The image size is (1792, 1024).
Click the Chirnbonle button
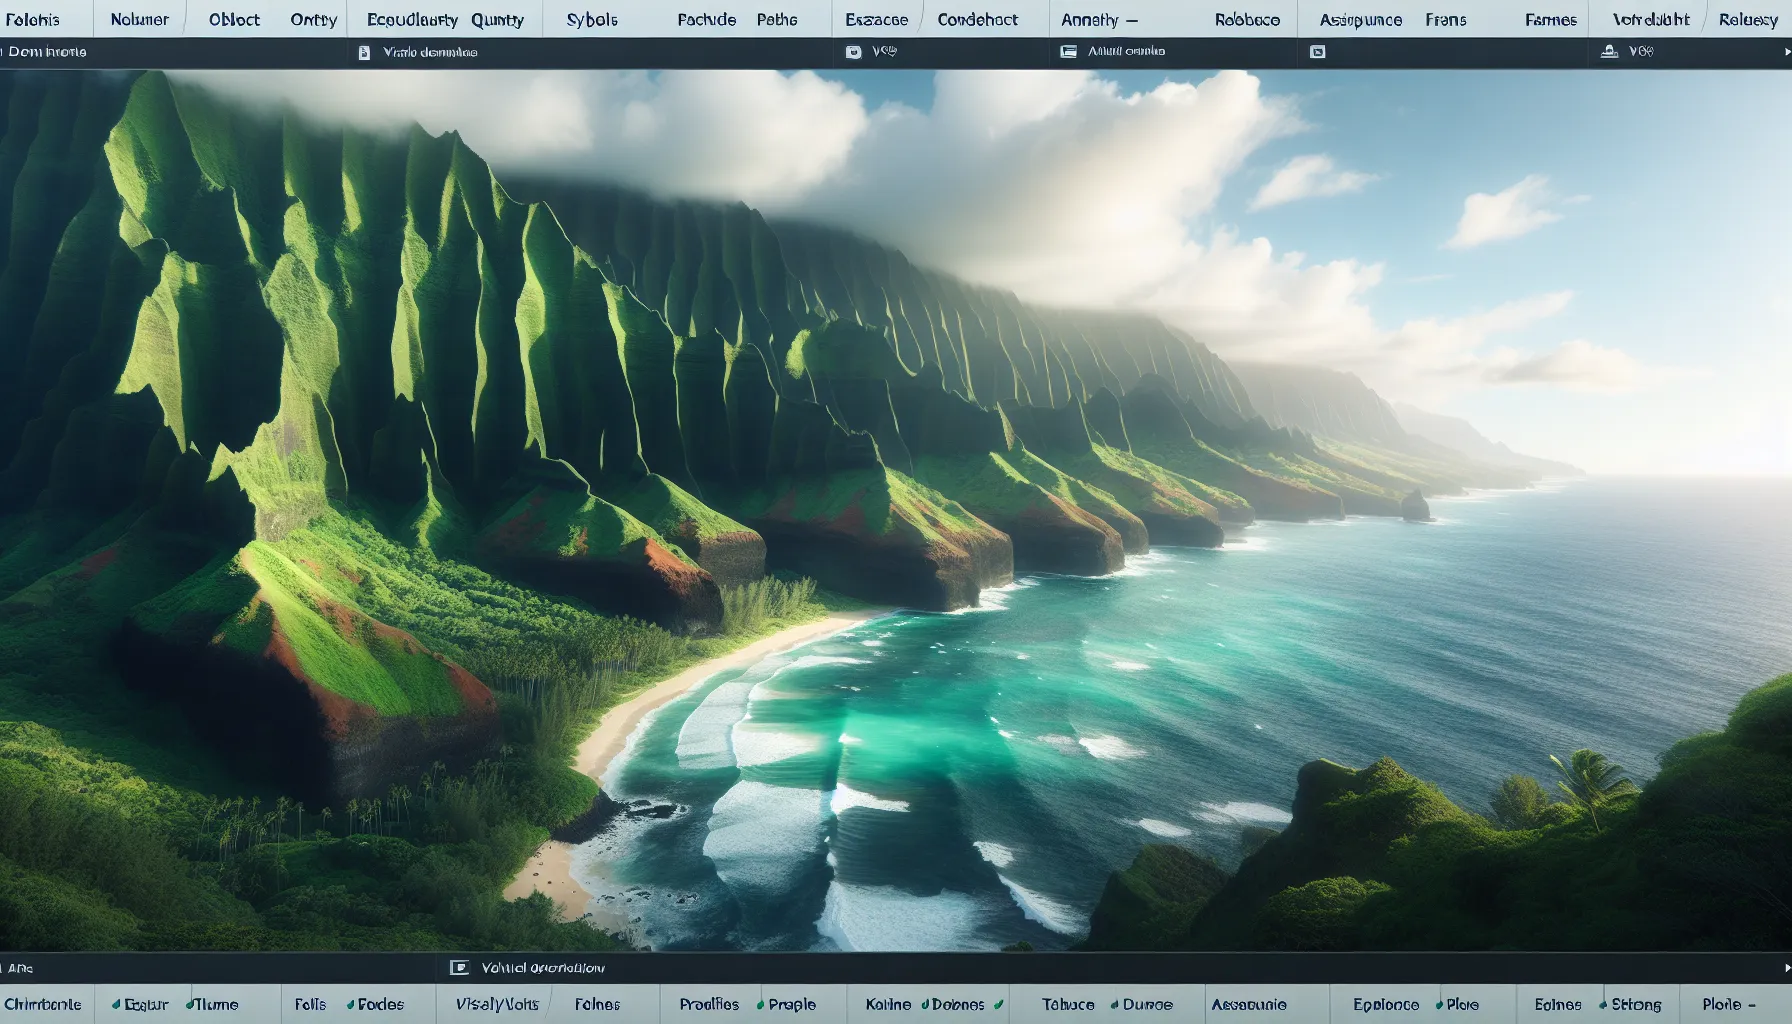click(x=43, y=1004)
